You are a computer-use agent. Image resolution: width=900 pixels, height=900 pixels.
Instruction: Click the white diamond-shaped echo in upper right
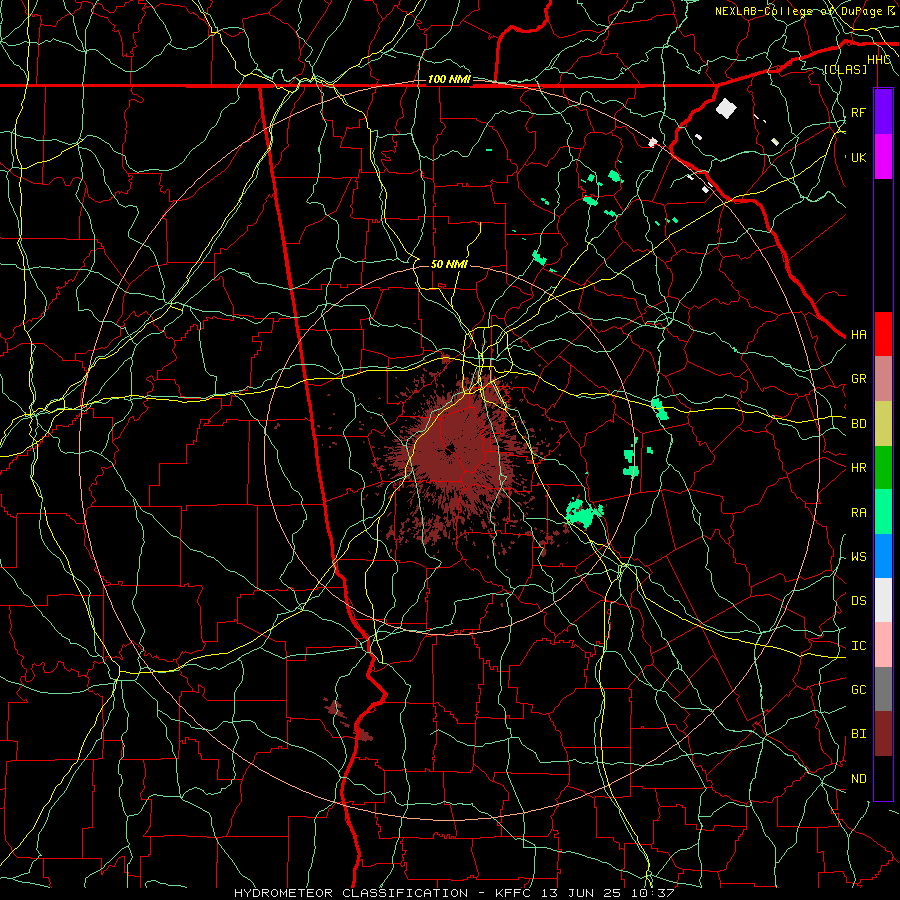(x=726, y=108)
